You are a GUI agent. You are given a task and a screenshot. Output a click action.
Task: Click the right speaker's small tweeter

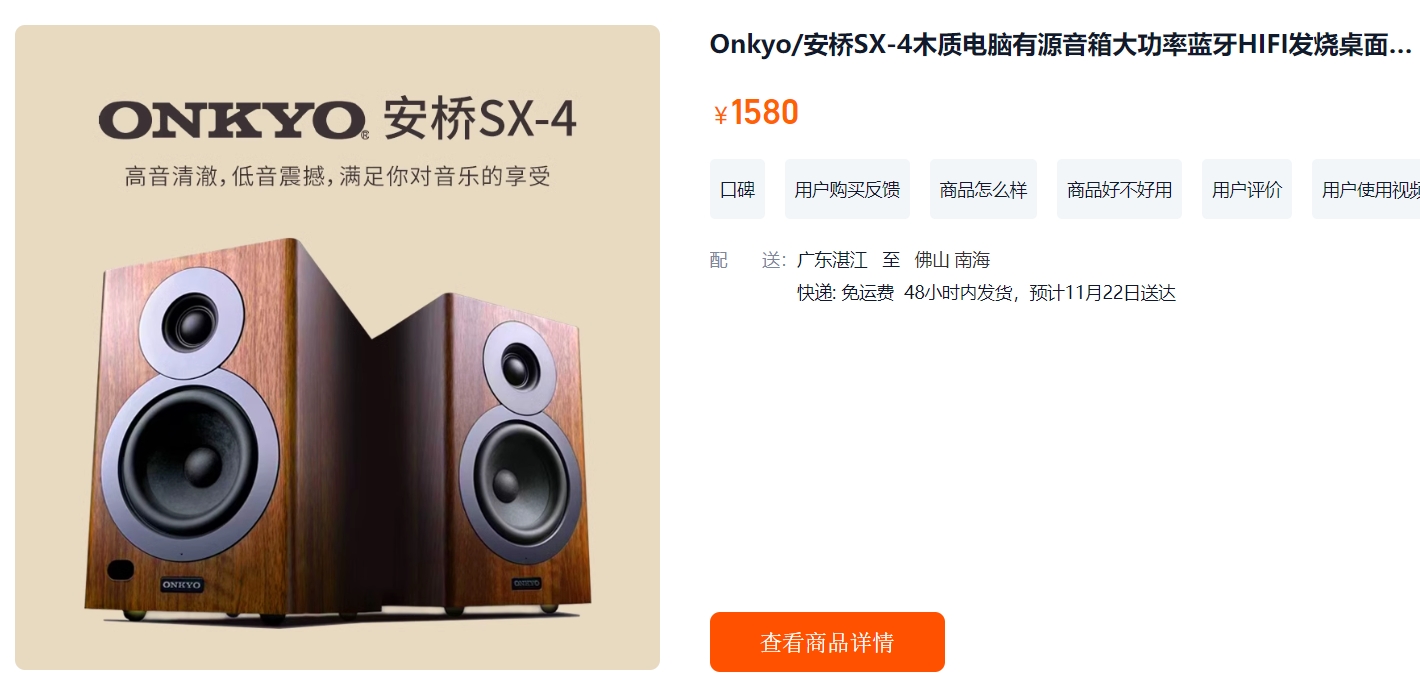pyautogui.click(x=520, y=364)
